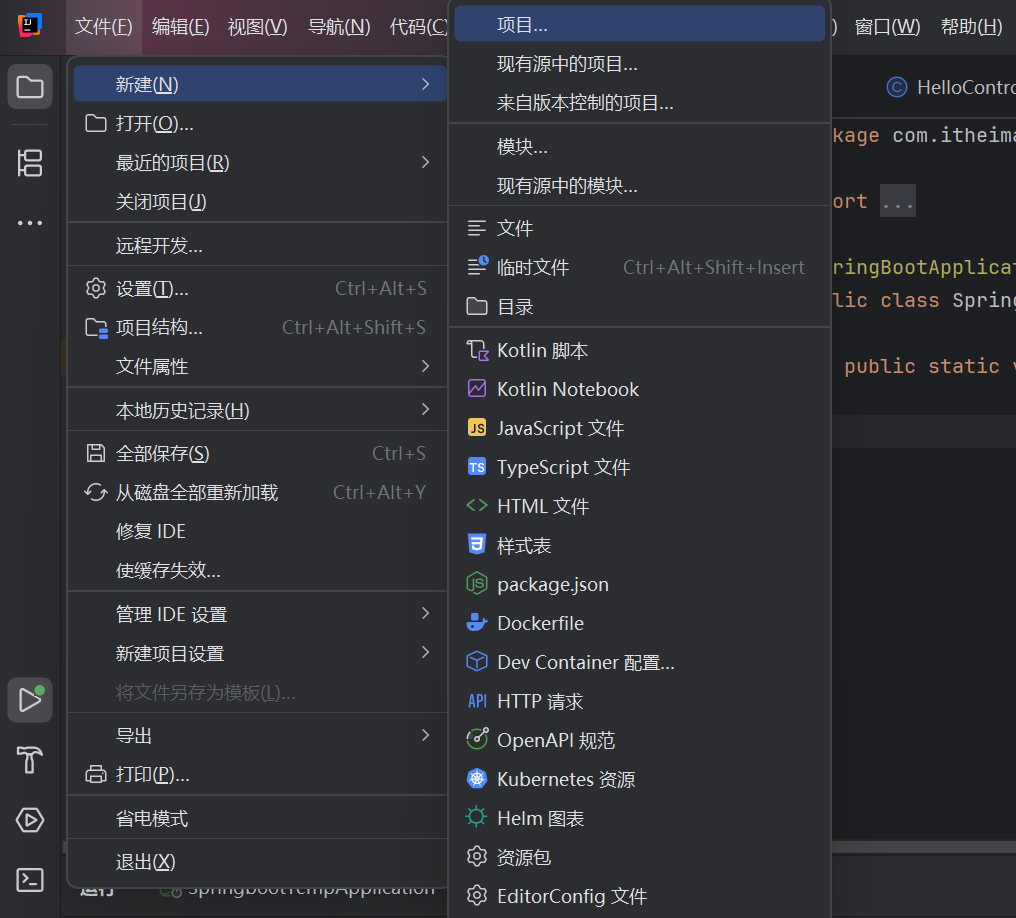Open the Run tool window with green dot

(x=30, y=700)
